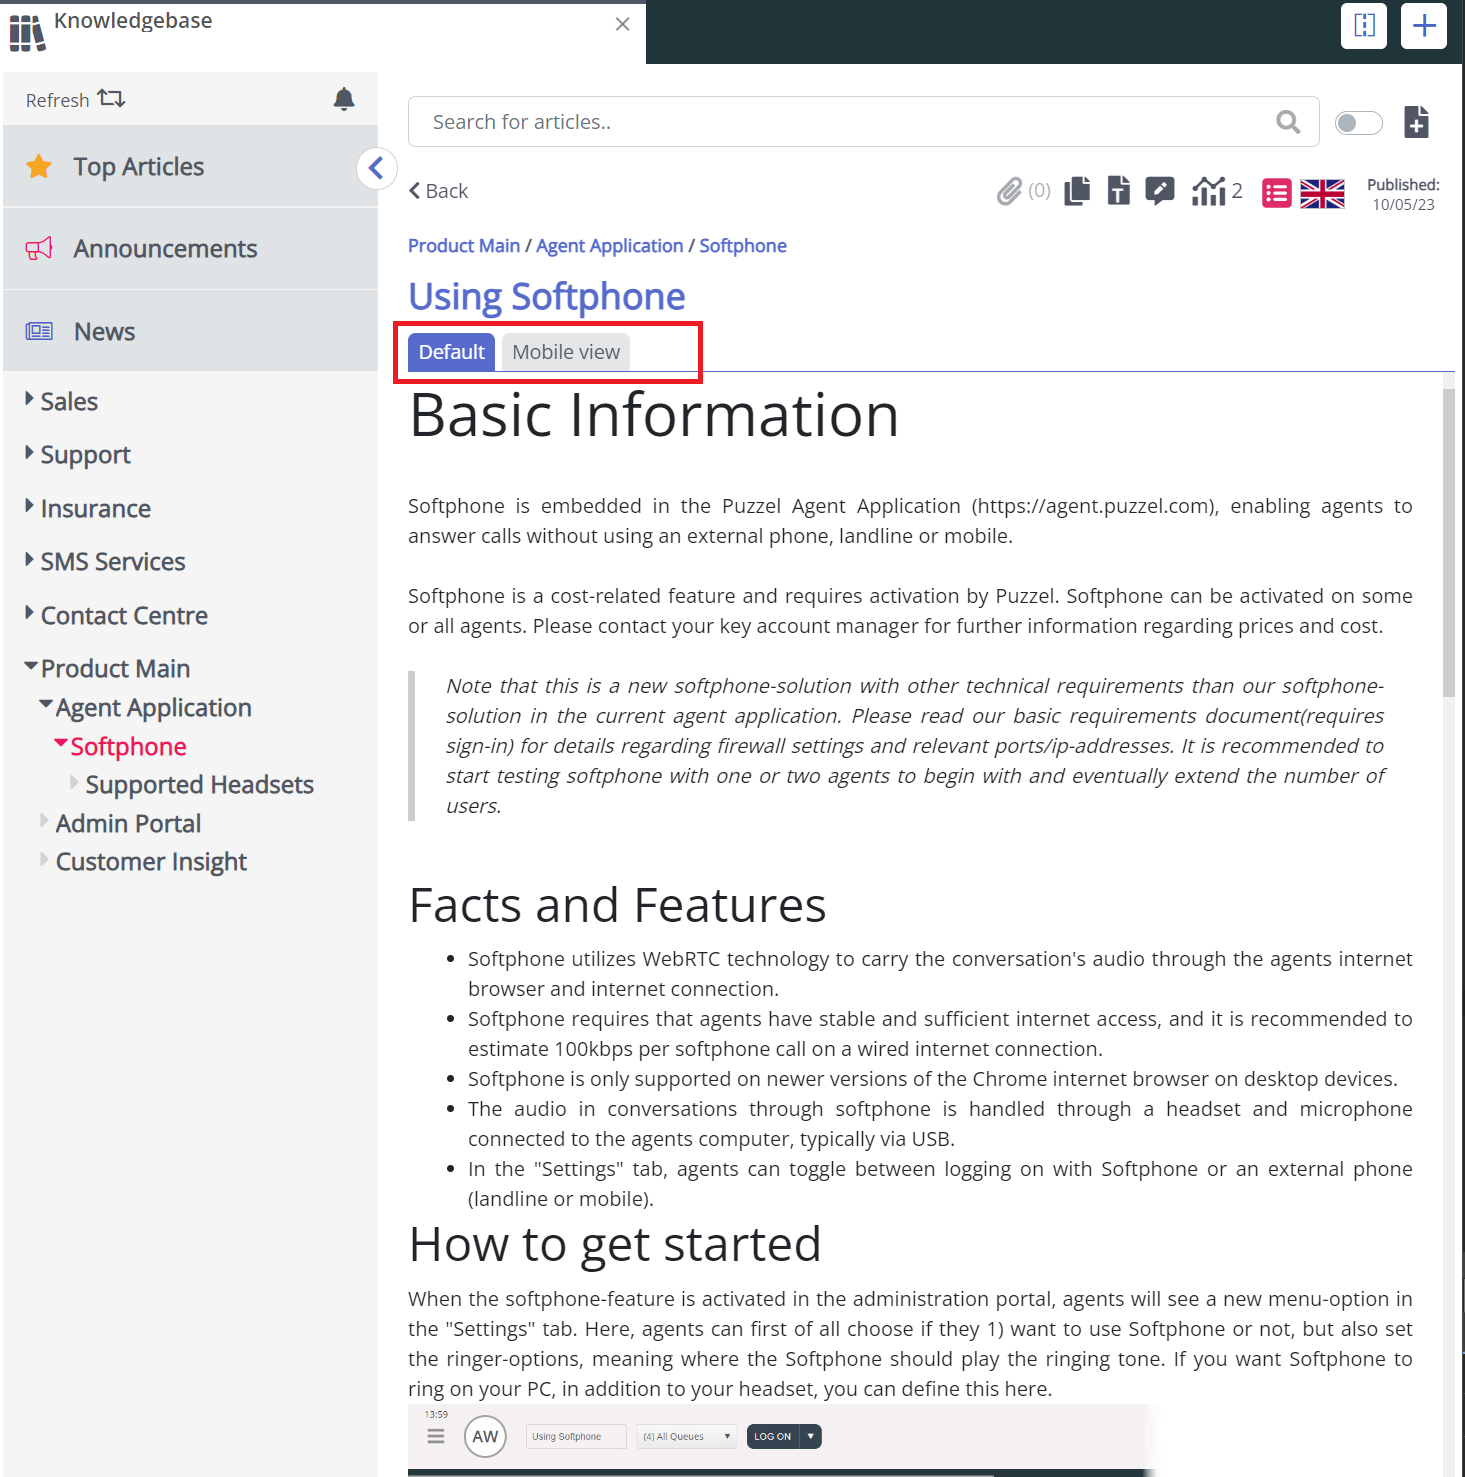The image size is (1465, 1477).
Task: Switch to the Mobile view tab
Action: pyautogui.click(x=565, y=352)
